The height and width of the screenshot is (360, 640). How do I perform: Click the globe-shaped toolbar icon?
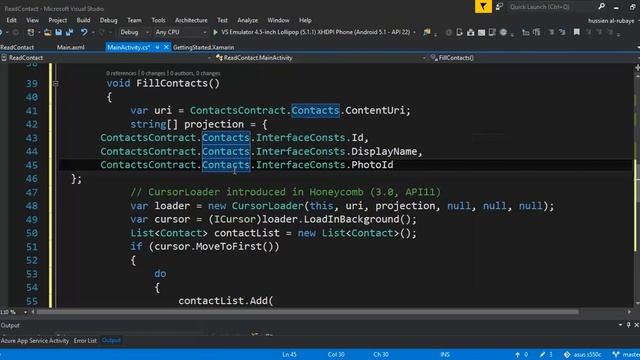pyautogui.click(x=503, y=32)
